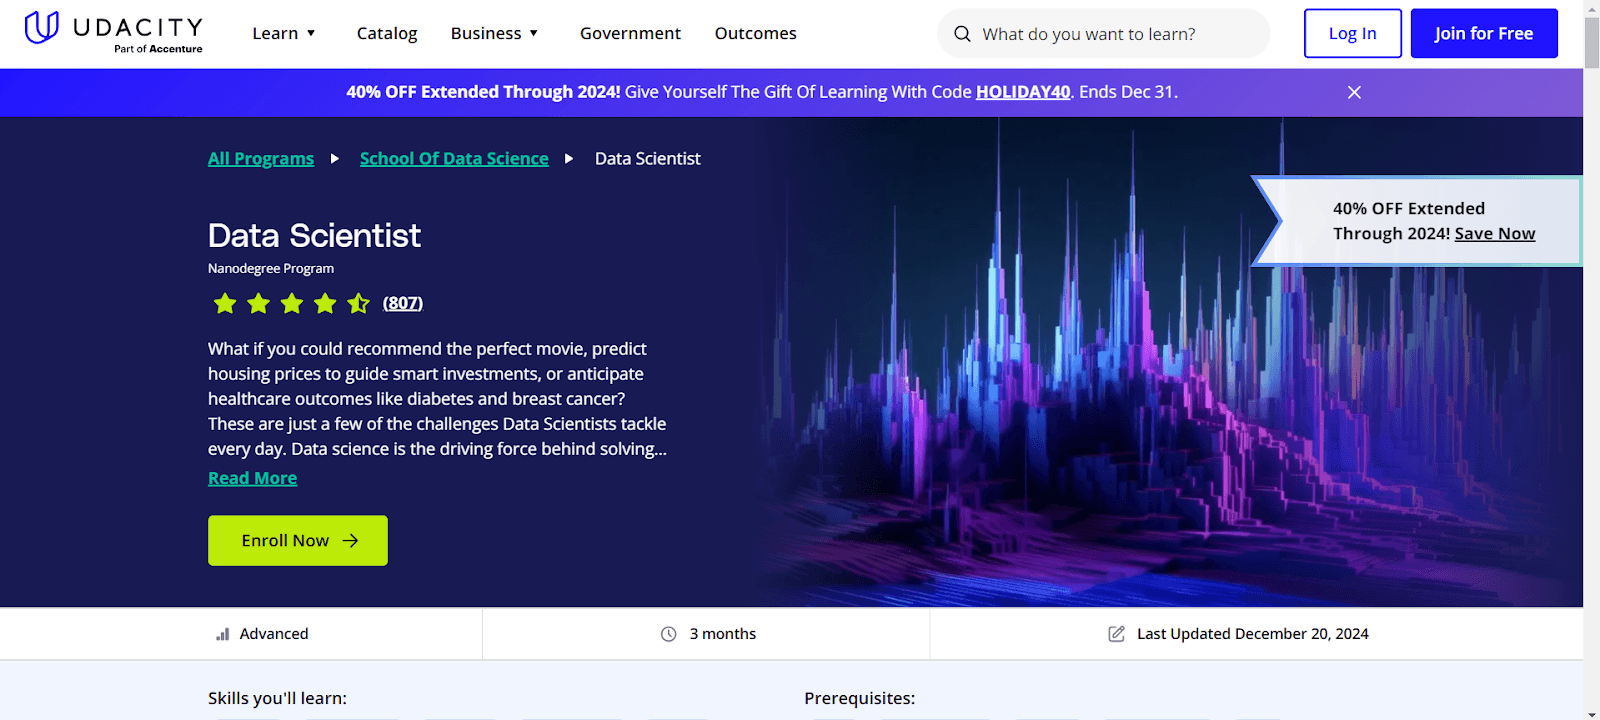This screenshot has height=720, width=1600.
Task: Click the half-filled fifth rating star
Action: click(358, 303)
